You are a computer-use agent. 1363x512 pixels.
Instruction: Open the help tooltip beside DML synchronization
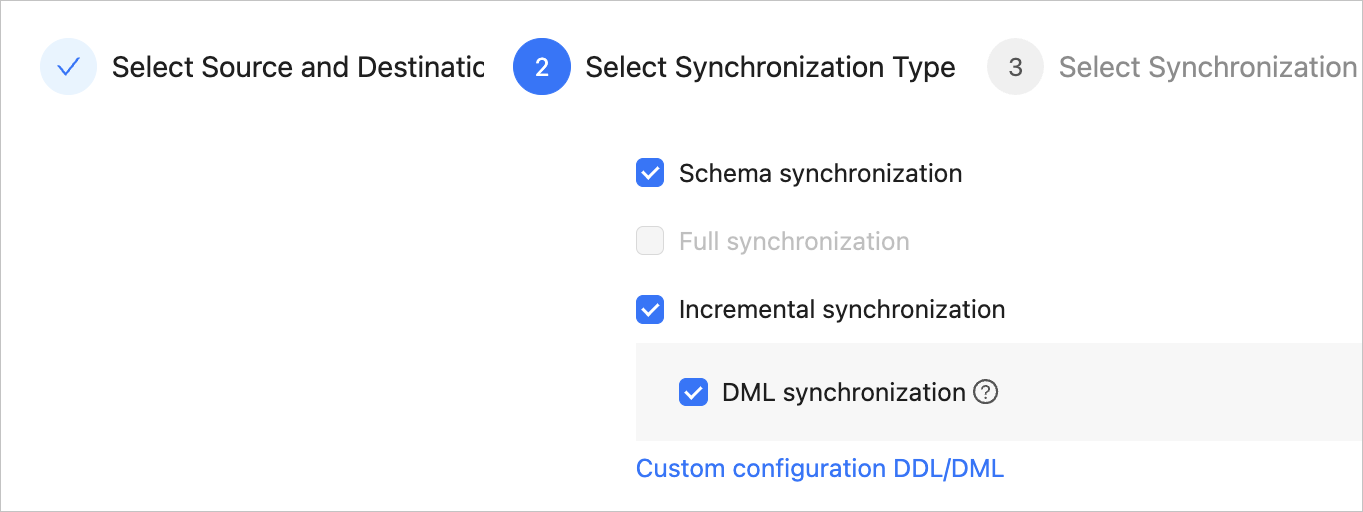click(x=985, y=392)
